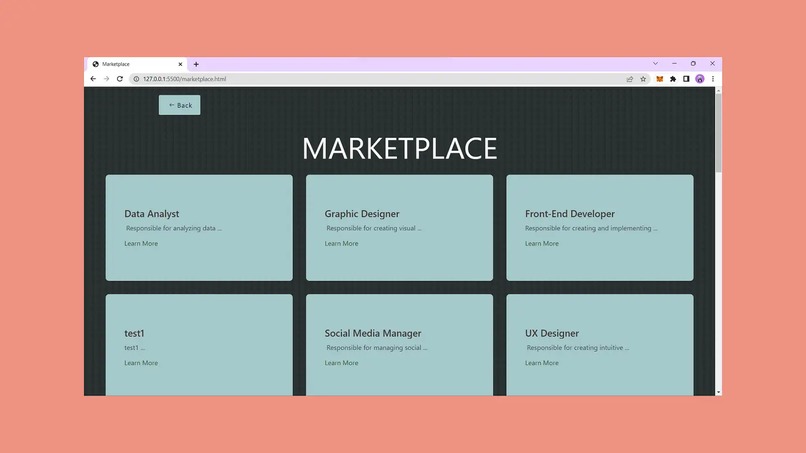This screenshot has width=806, height=453.
Task: Click the scrollbar down arrow
Action: 718,392
